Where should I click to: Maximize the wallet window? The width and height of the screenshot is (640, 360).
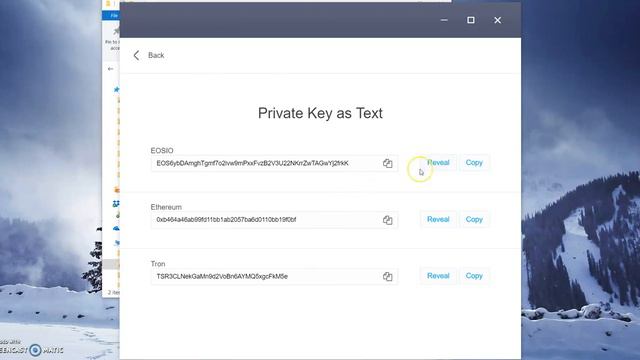coord(471,20)
